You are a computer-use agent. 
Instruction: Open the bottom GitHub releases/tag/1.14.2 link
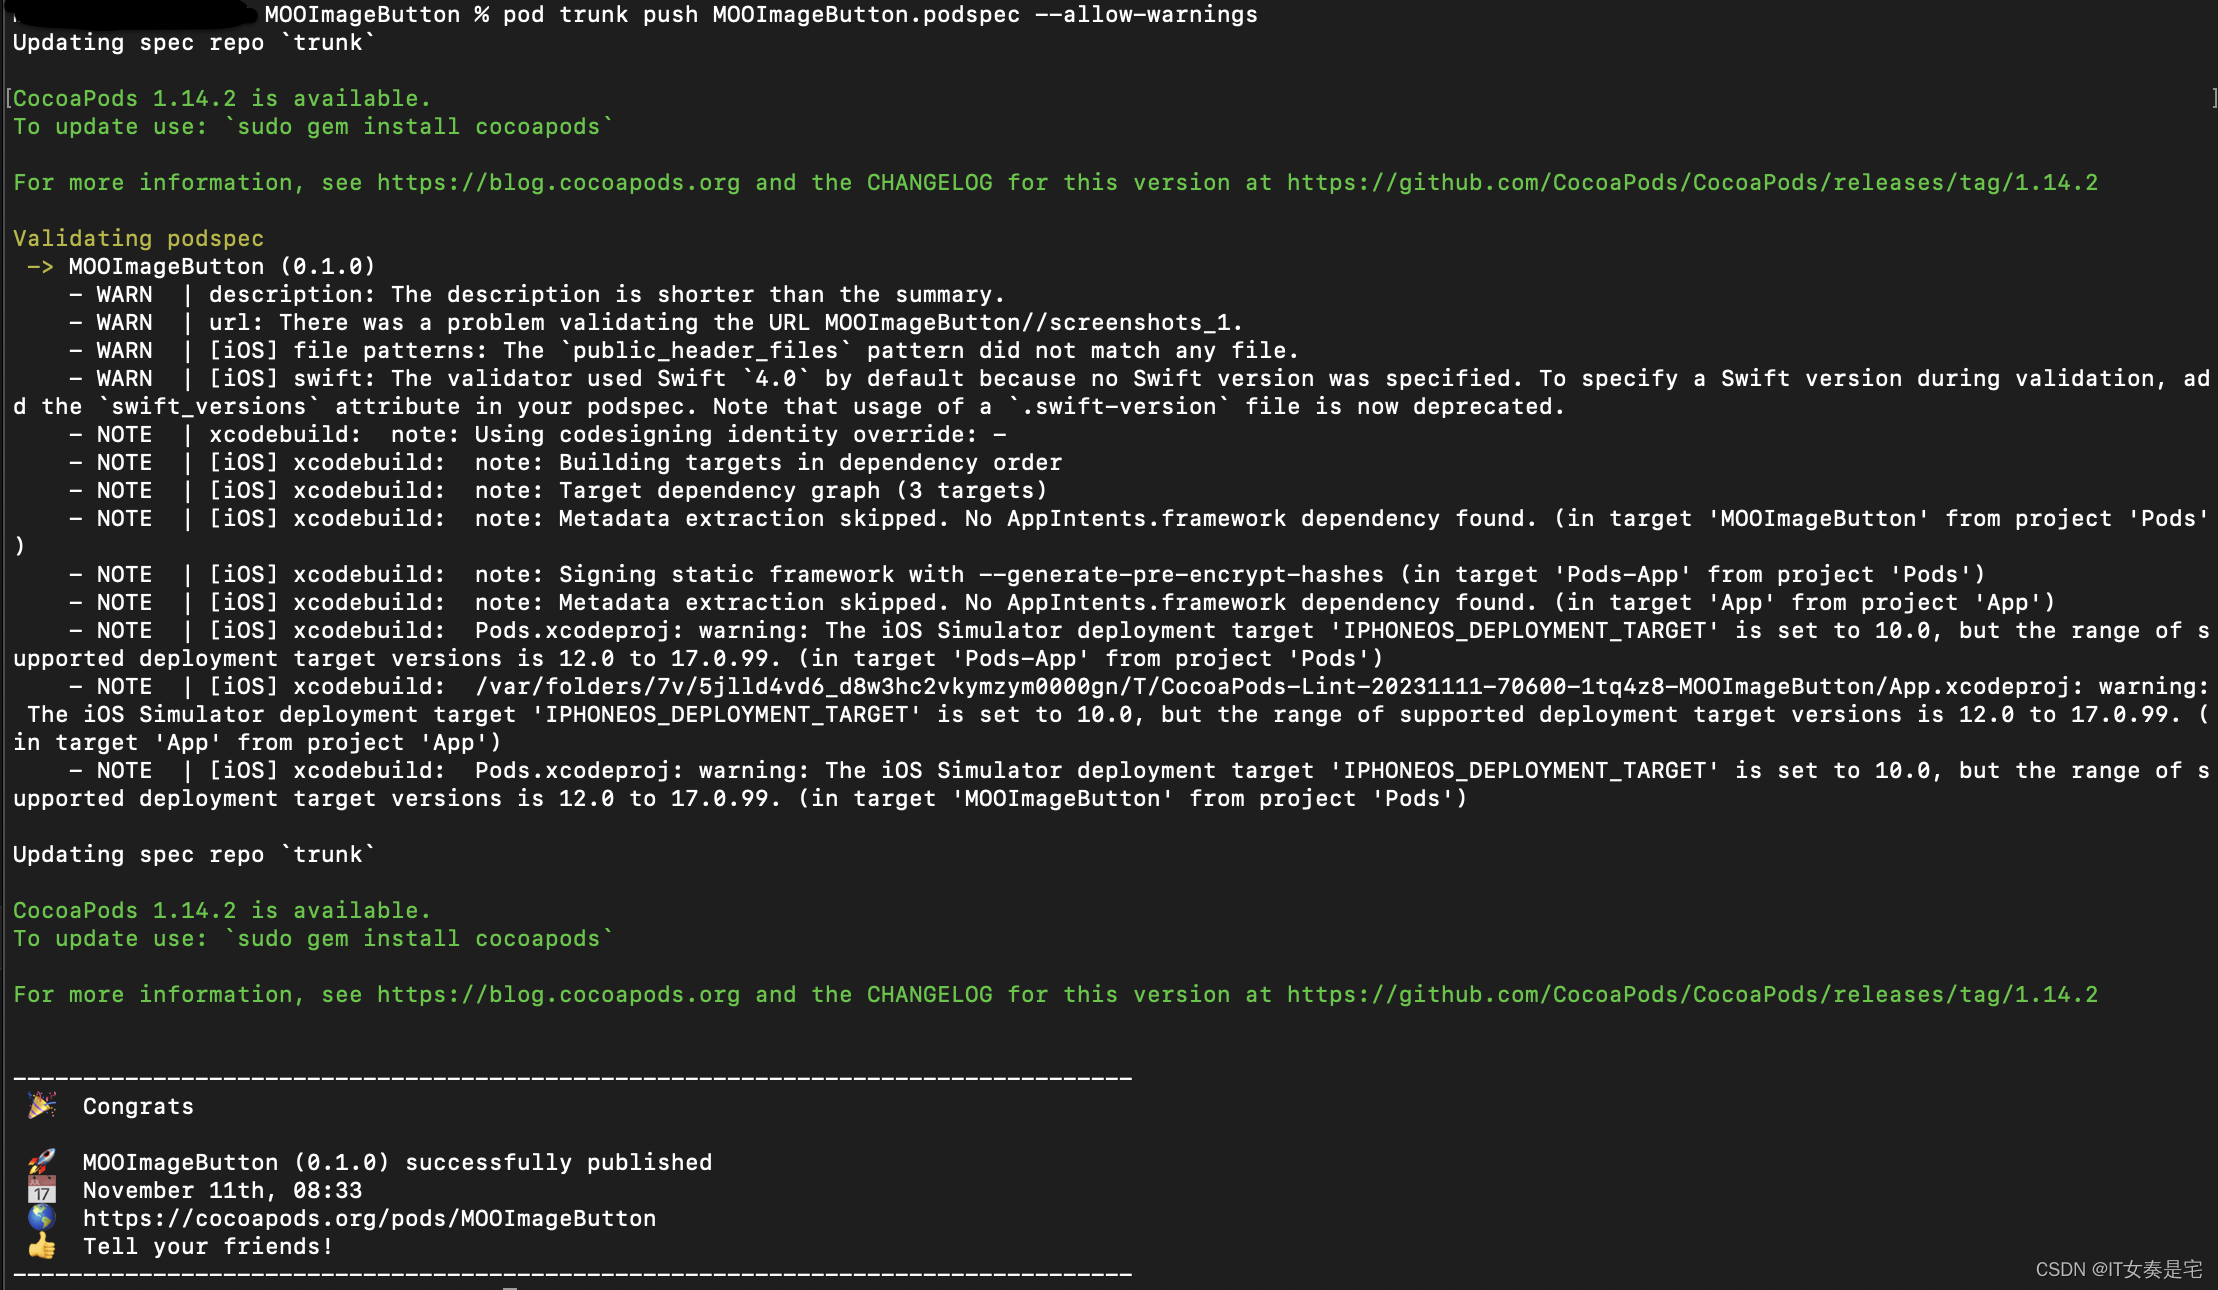[1692, 994]
